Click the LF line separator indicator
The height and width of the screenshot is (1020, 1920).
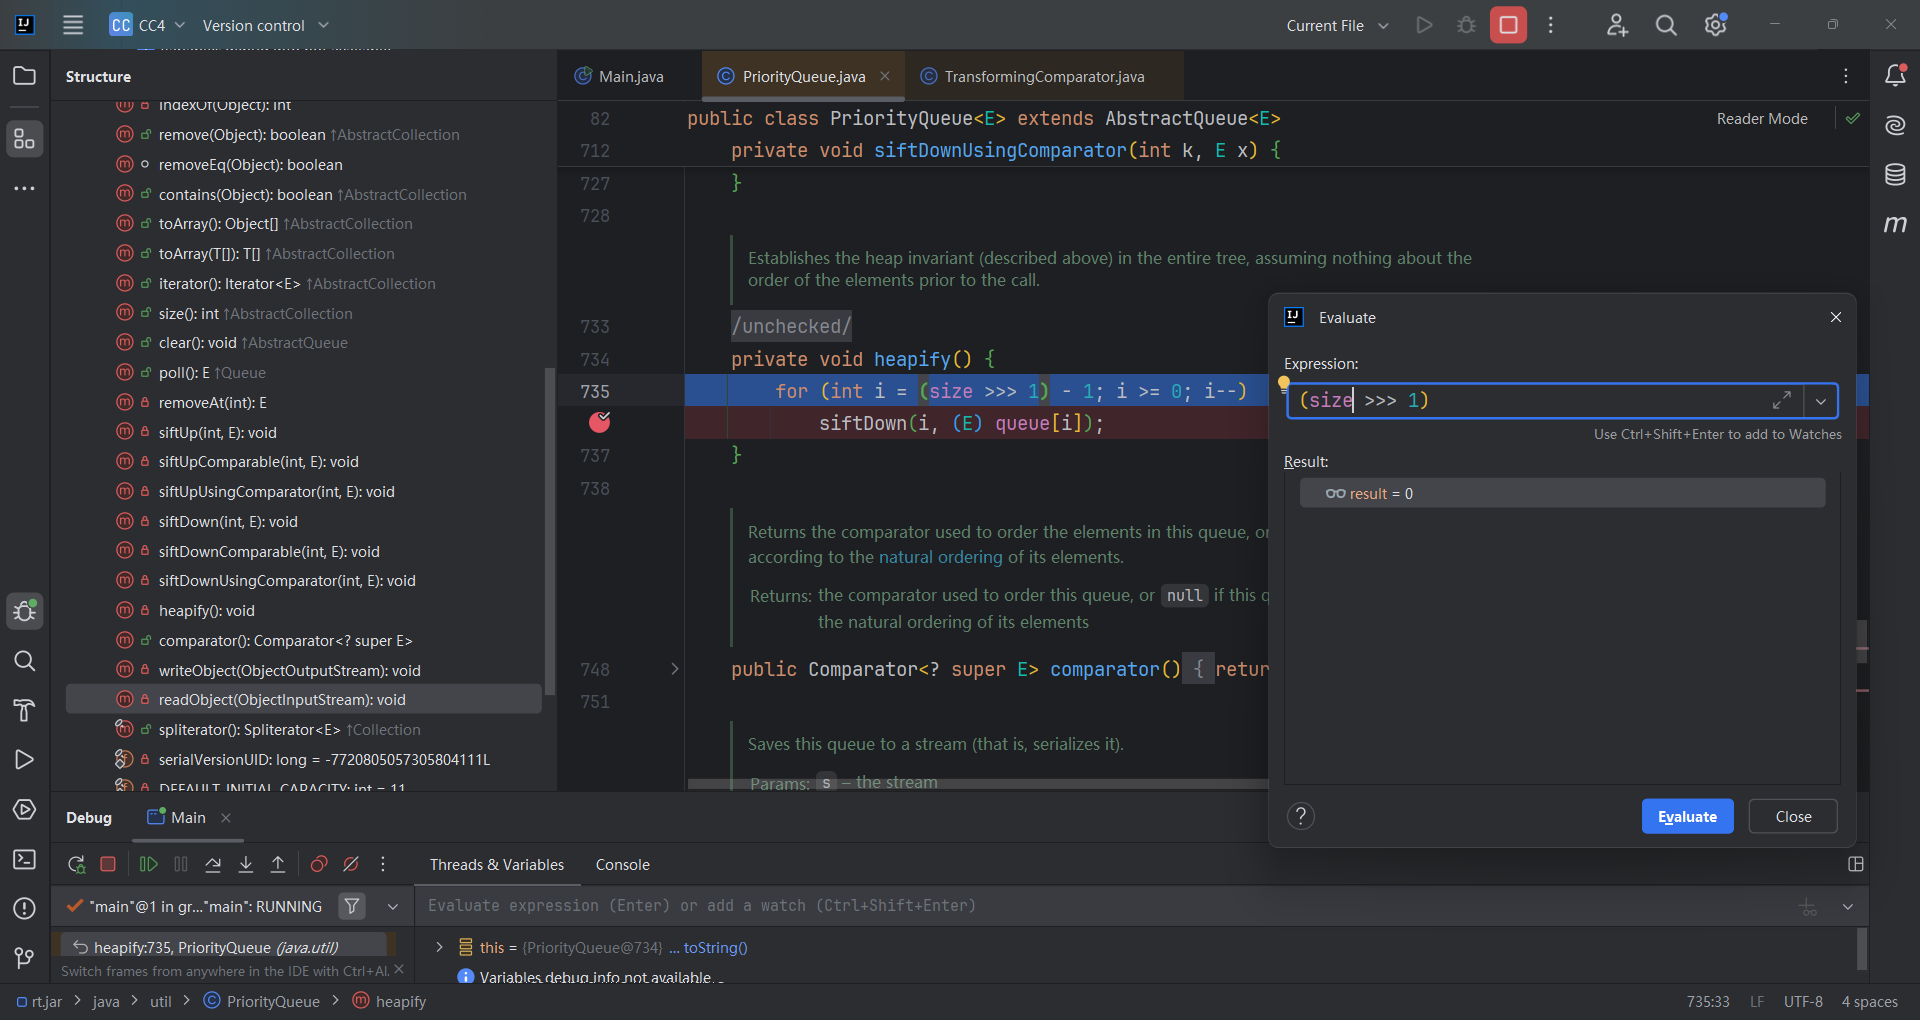point(1757,1001)
